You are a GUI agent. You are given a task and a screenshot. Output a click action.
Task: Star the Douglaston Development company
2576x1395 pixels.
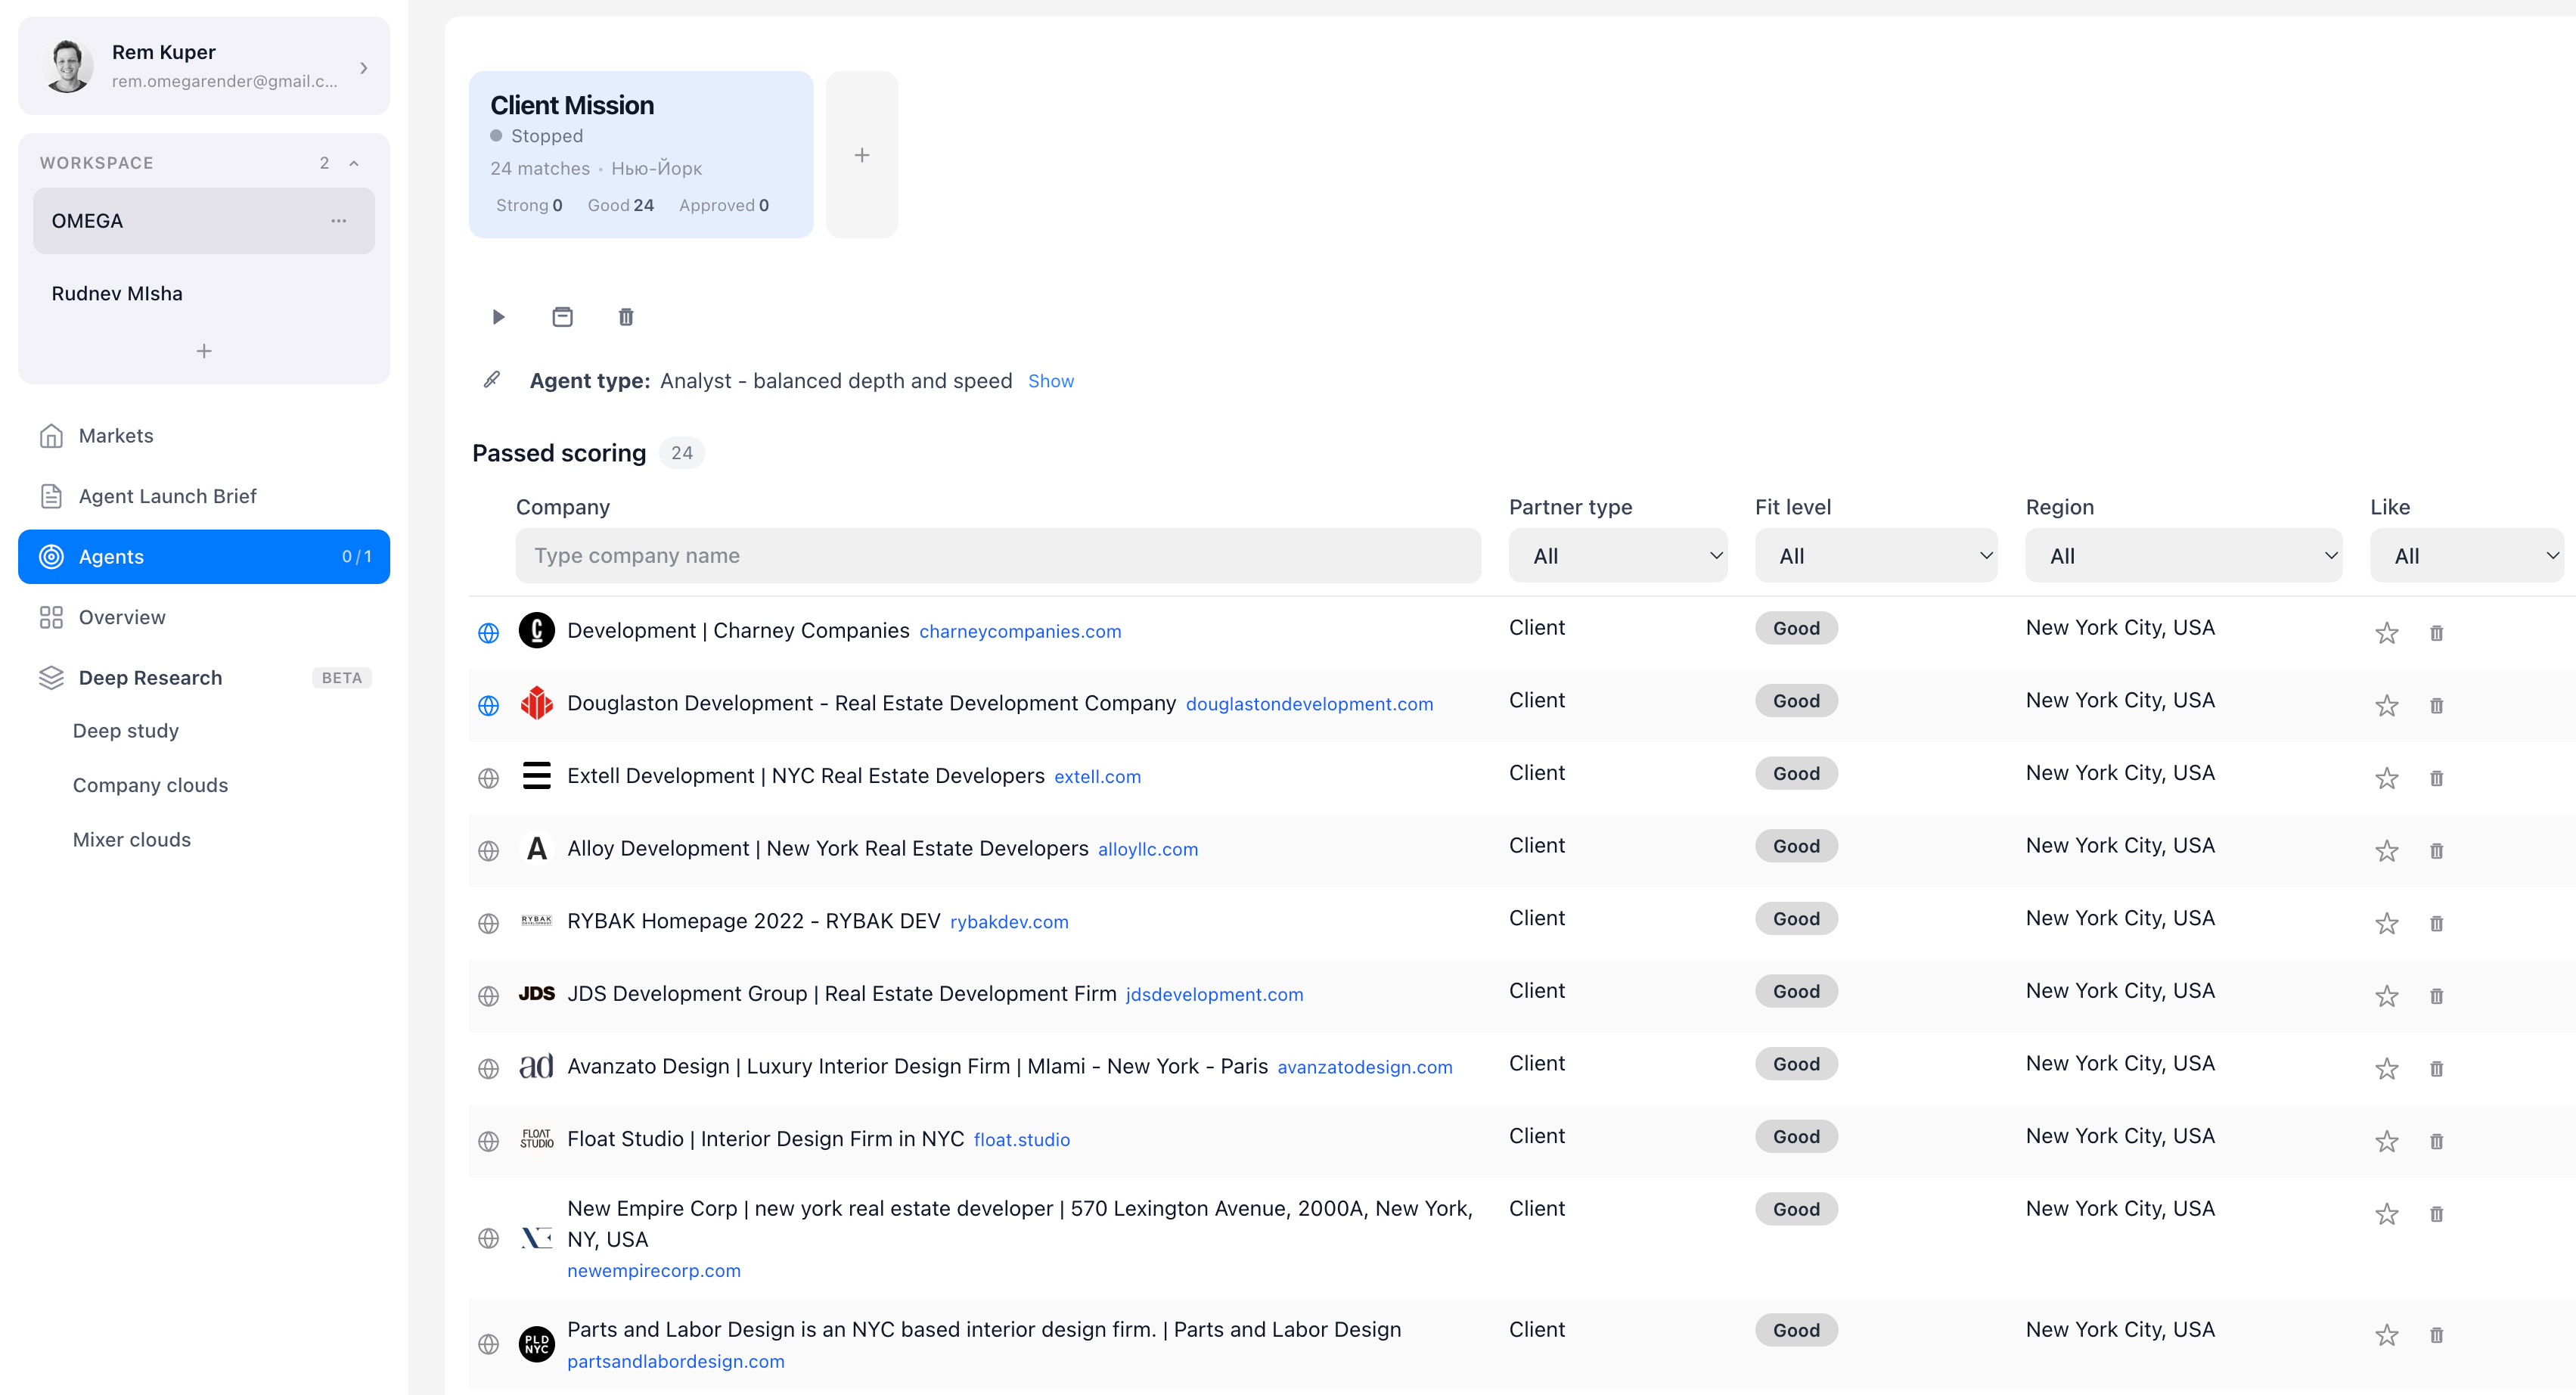coord(2386,705)
